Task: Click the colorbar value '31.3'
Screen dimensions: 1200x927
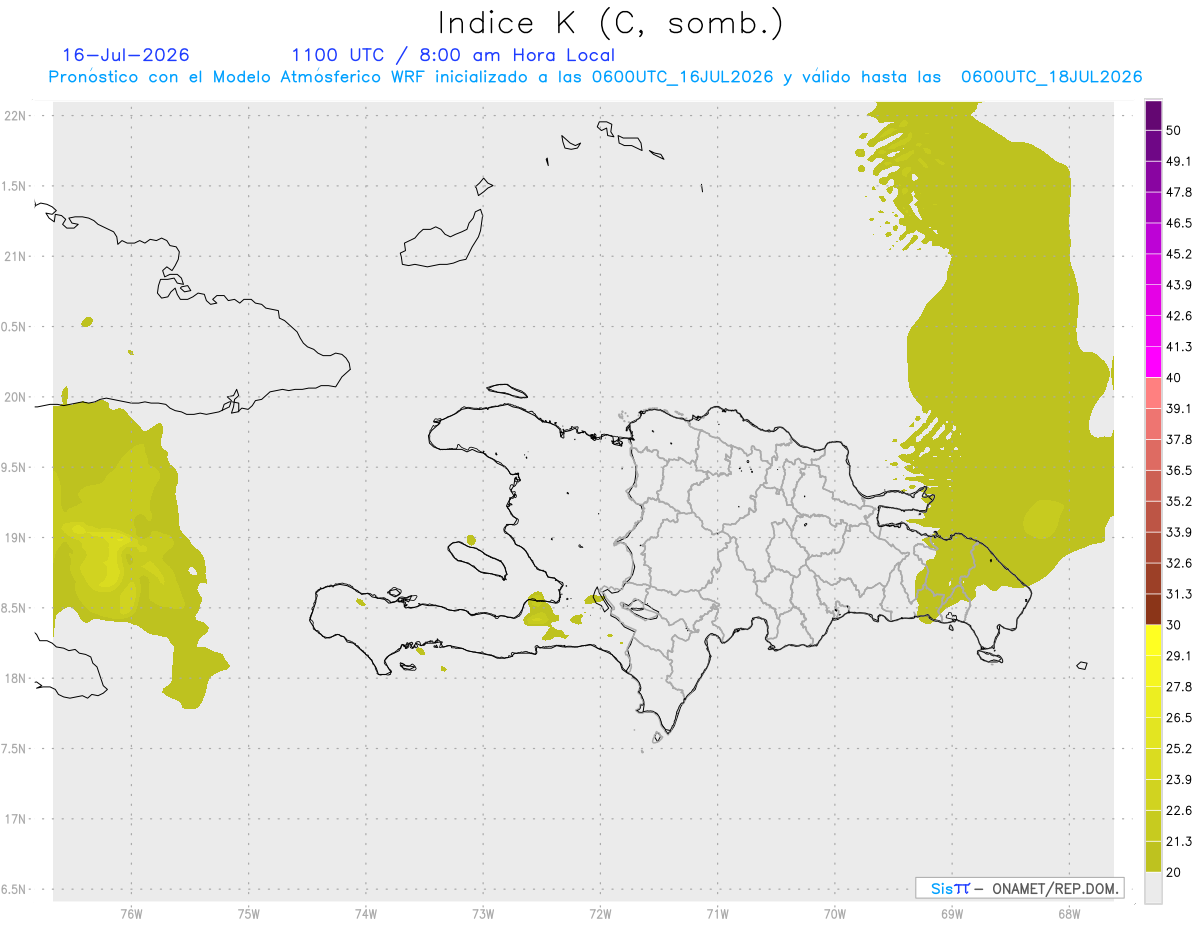Action: pos(1180,594)
